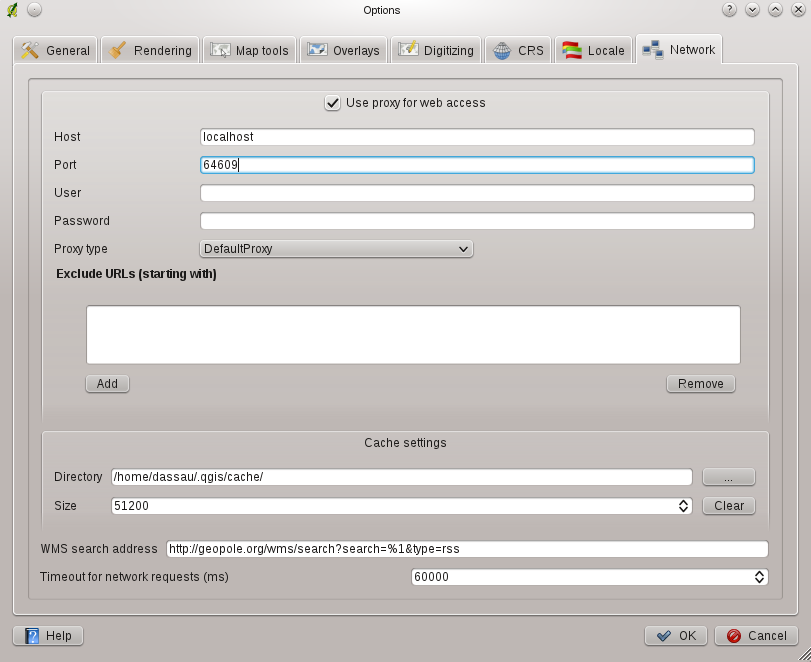Click the title bar help question mark
Screen dimensions: 811x662
click(729, 10)
